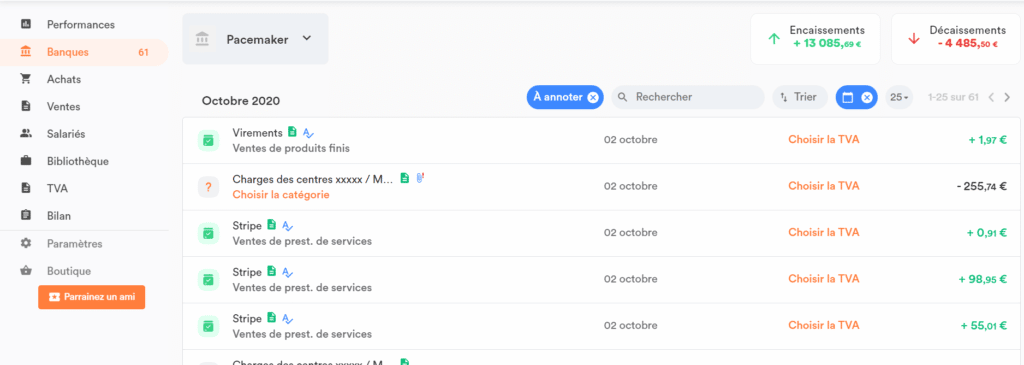The image size is (1024, 365).
Task: Click the Performances chart icon
Action: 26,24
